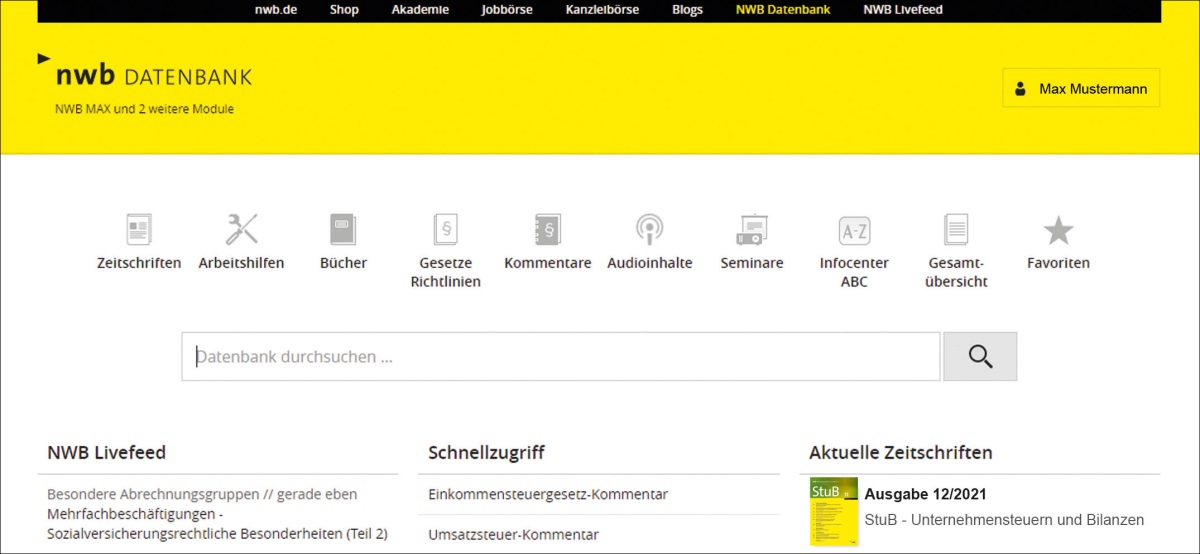This screenshot has width=1200, height=554.
Task: Open Gesetze Richtlinien section icon
Action: (x=445, y=230)
